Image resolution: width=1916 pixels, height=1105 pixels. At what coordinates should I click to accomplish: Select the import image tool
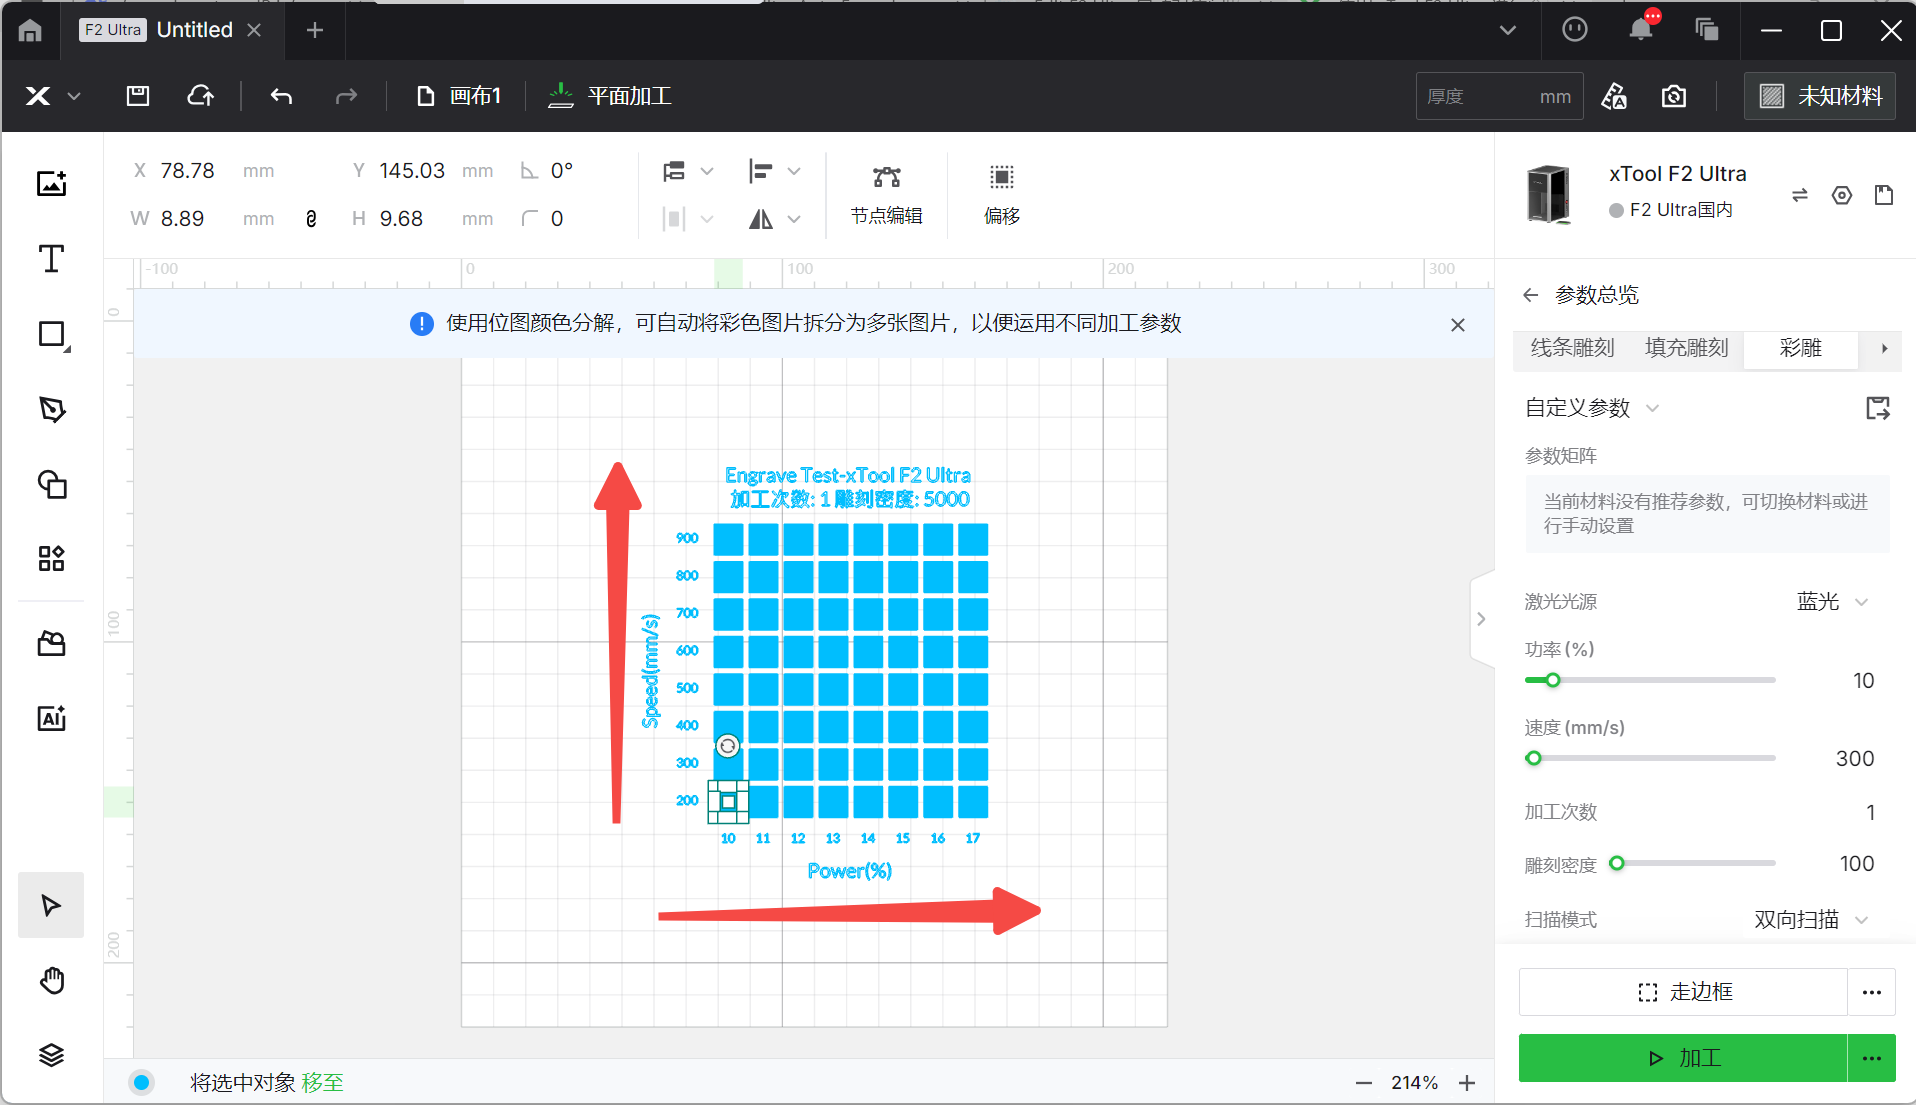click(x=52, y=184)
